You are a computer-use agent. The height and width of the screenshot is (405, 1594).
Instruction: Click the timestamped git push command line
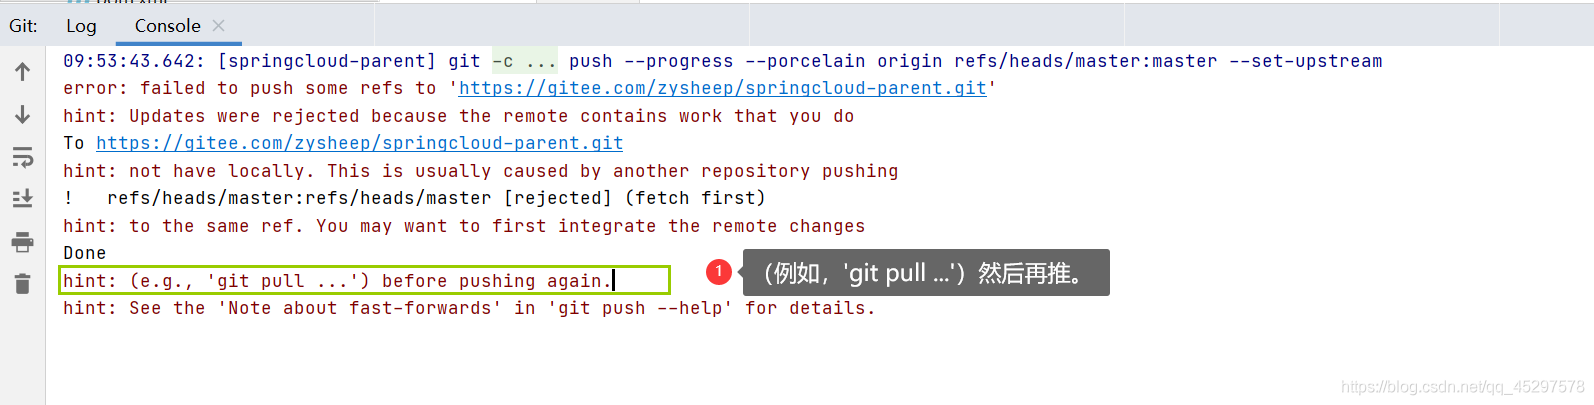722,62
